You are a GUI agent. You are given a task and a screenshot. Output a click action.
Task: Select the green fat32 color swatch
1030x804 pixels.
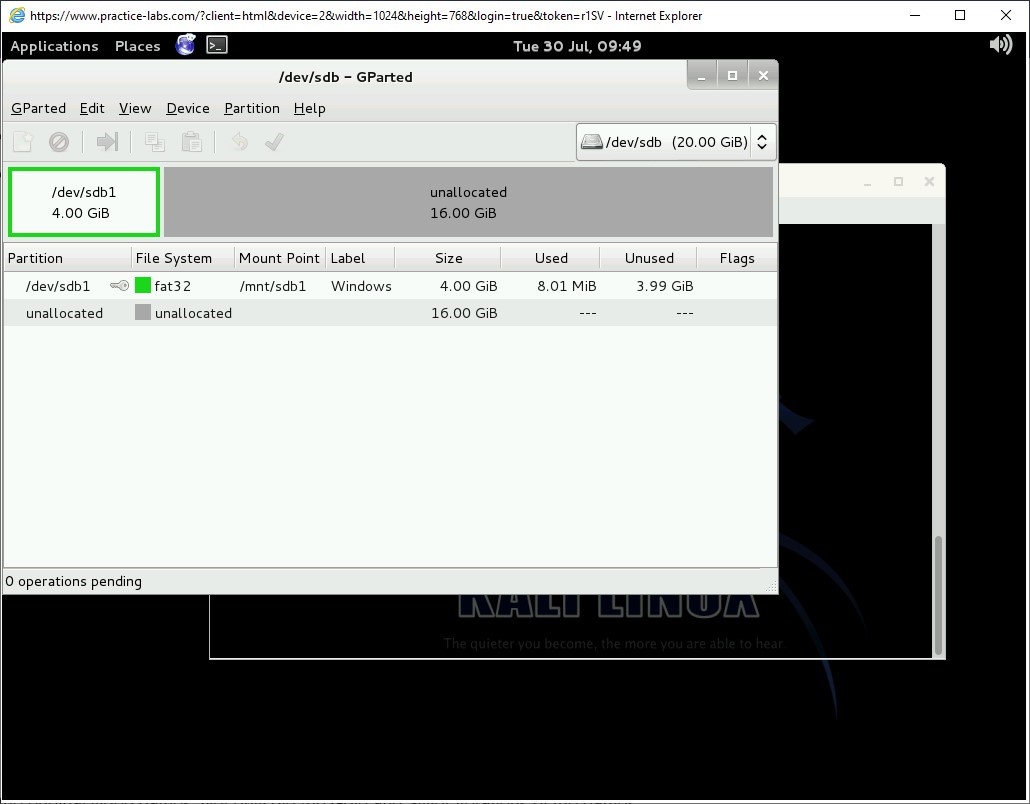click(x=143, y=286)
